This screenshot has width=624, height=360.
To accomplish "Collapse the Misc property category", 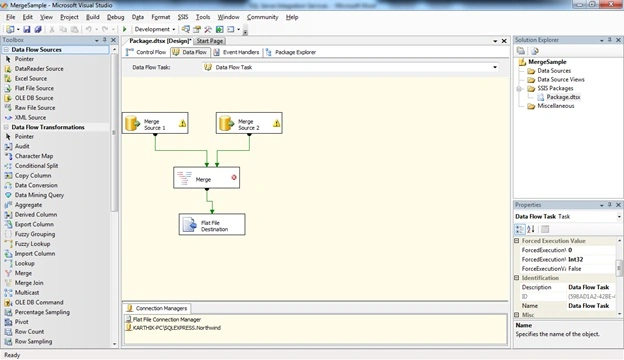I will click(517, 315).
